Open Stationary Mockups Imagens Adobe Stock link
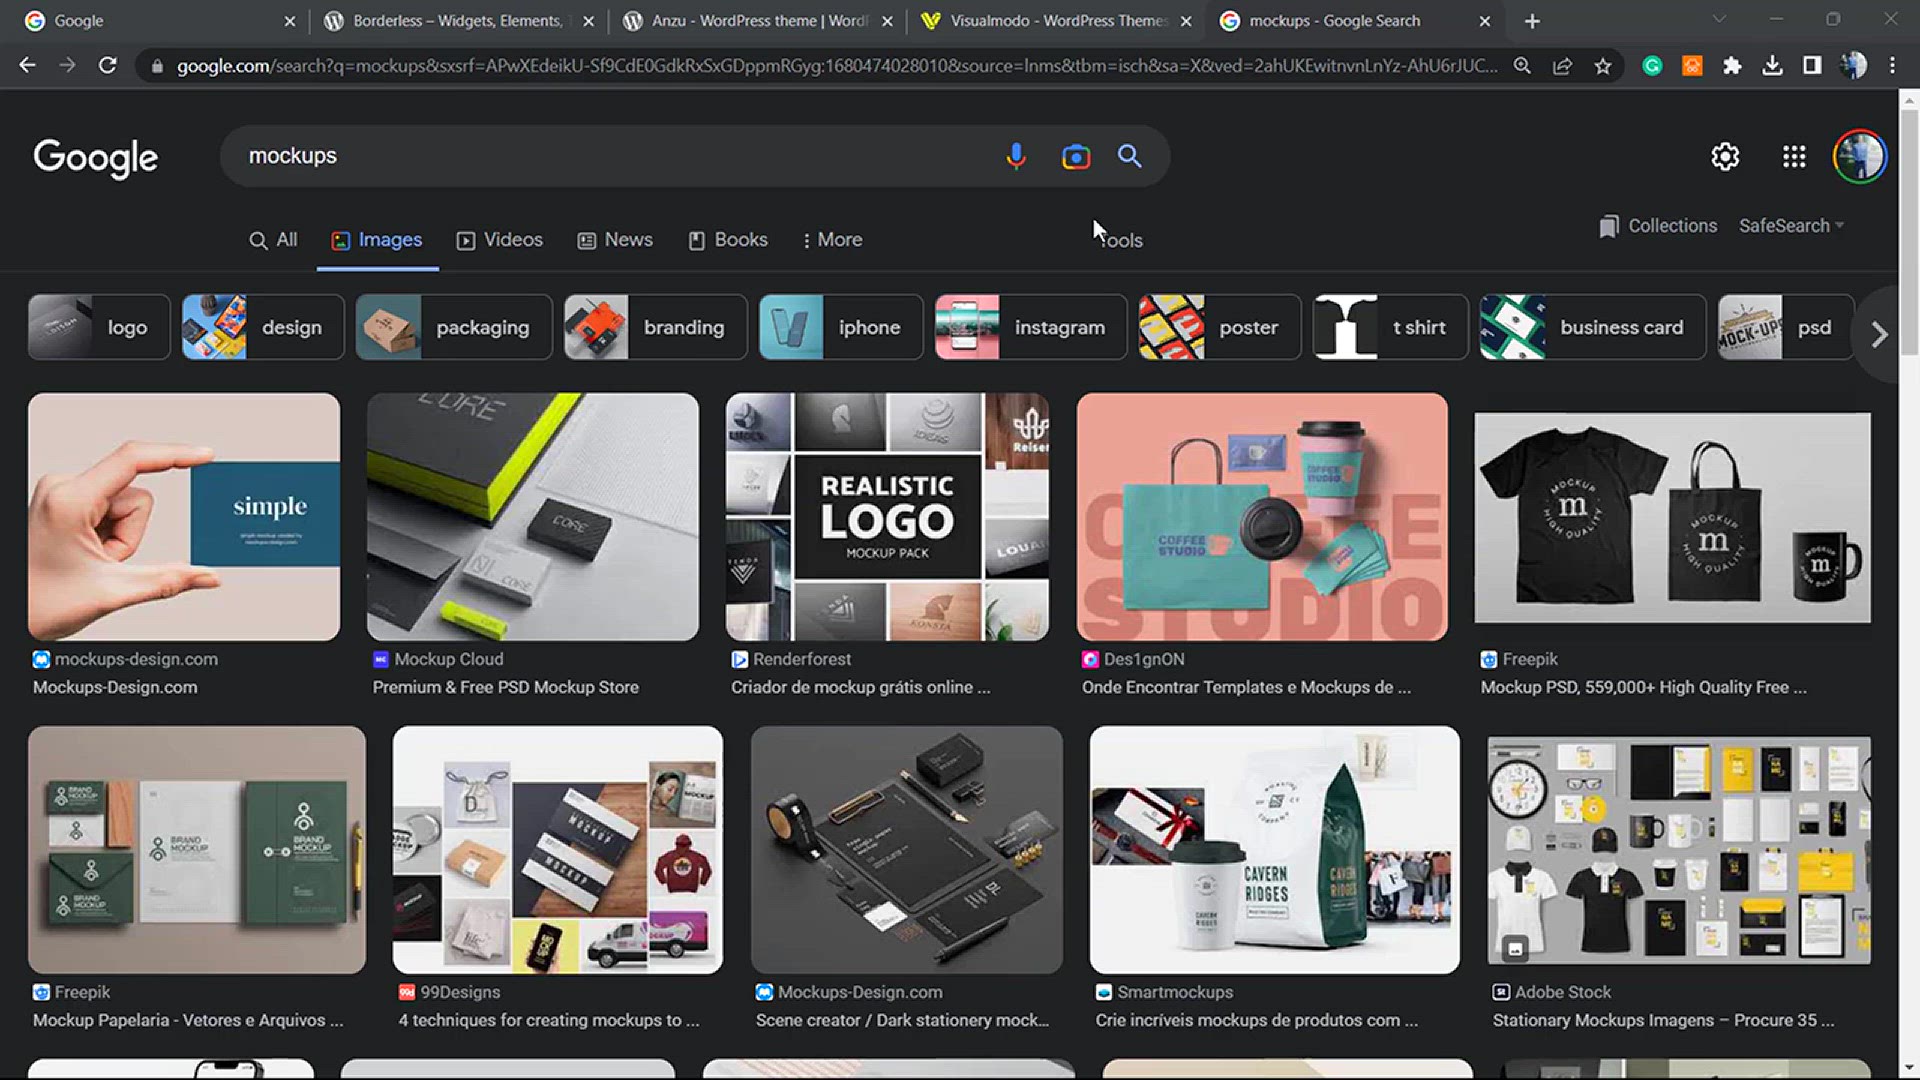1920x1080 pixels. tap(1663, 1020)
